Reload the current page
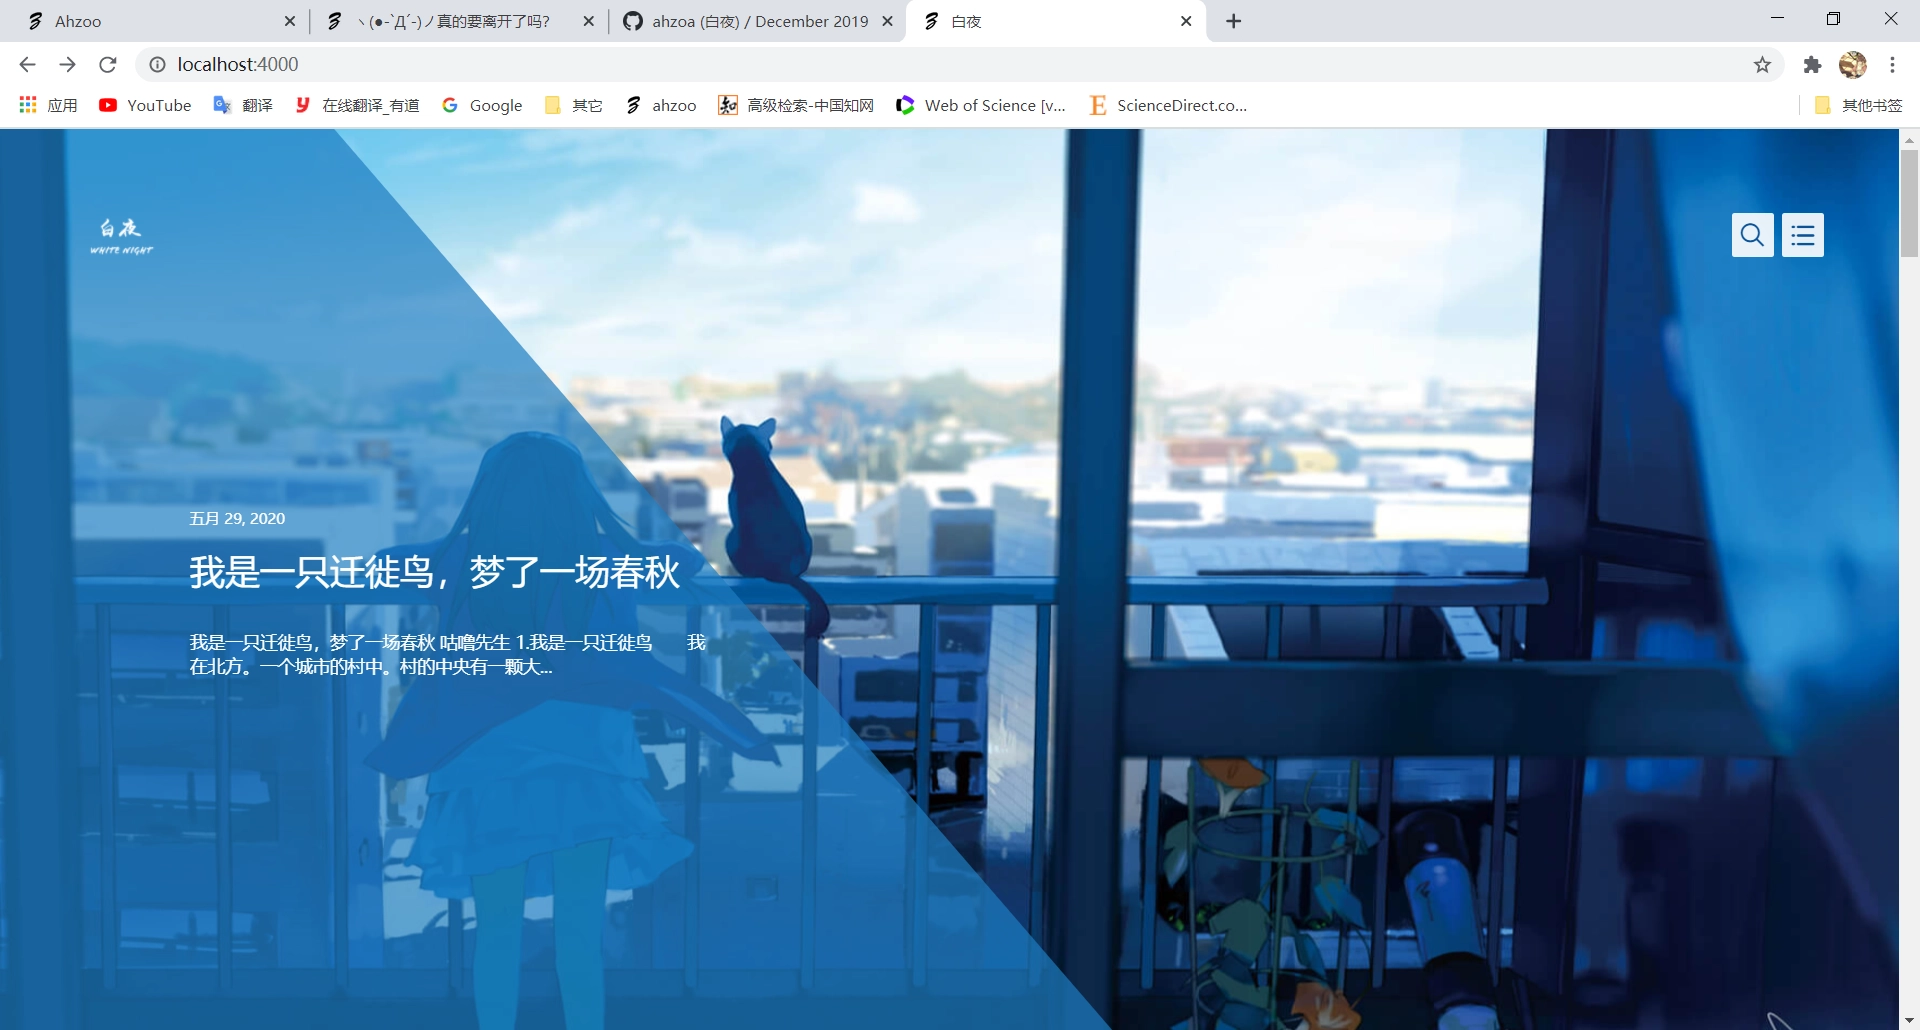 (108, 65)
